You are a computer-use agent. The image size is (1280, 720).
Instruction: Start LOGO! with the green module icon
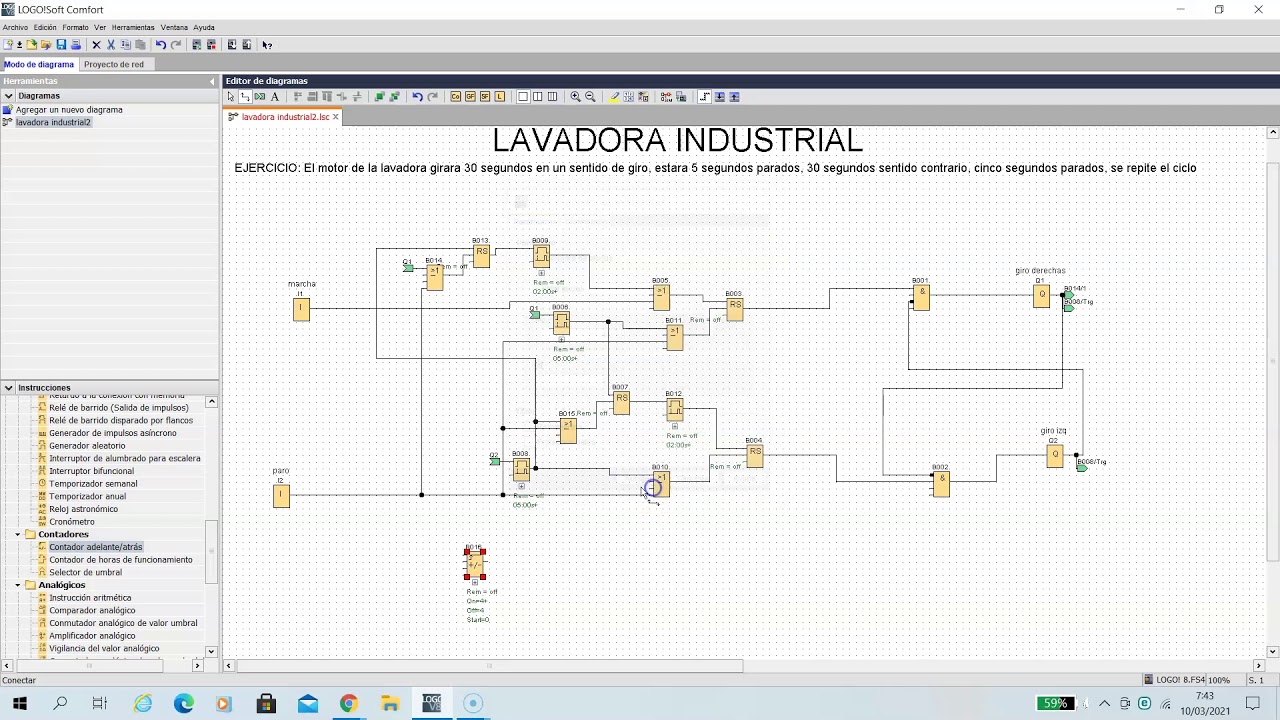197,45
